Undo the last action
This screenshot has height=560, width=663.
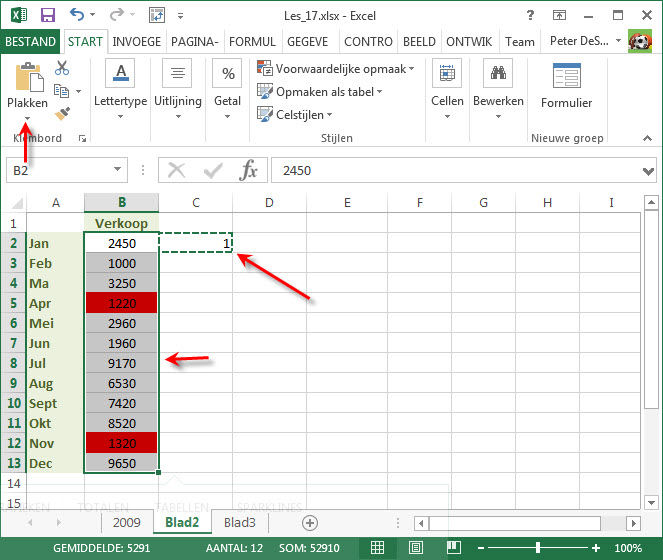(x=77, y=15)
